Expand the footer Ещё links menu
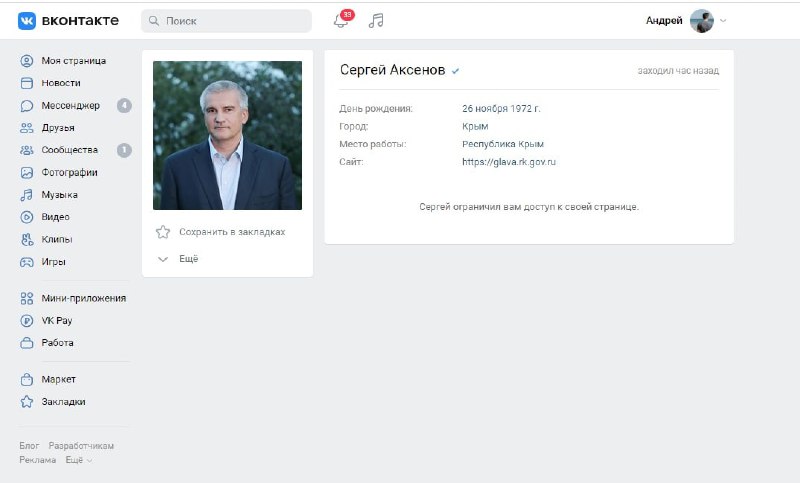 (x=79, y=460)
